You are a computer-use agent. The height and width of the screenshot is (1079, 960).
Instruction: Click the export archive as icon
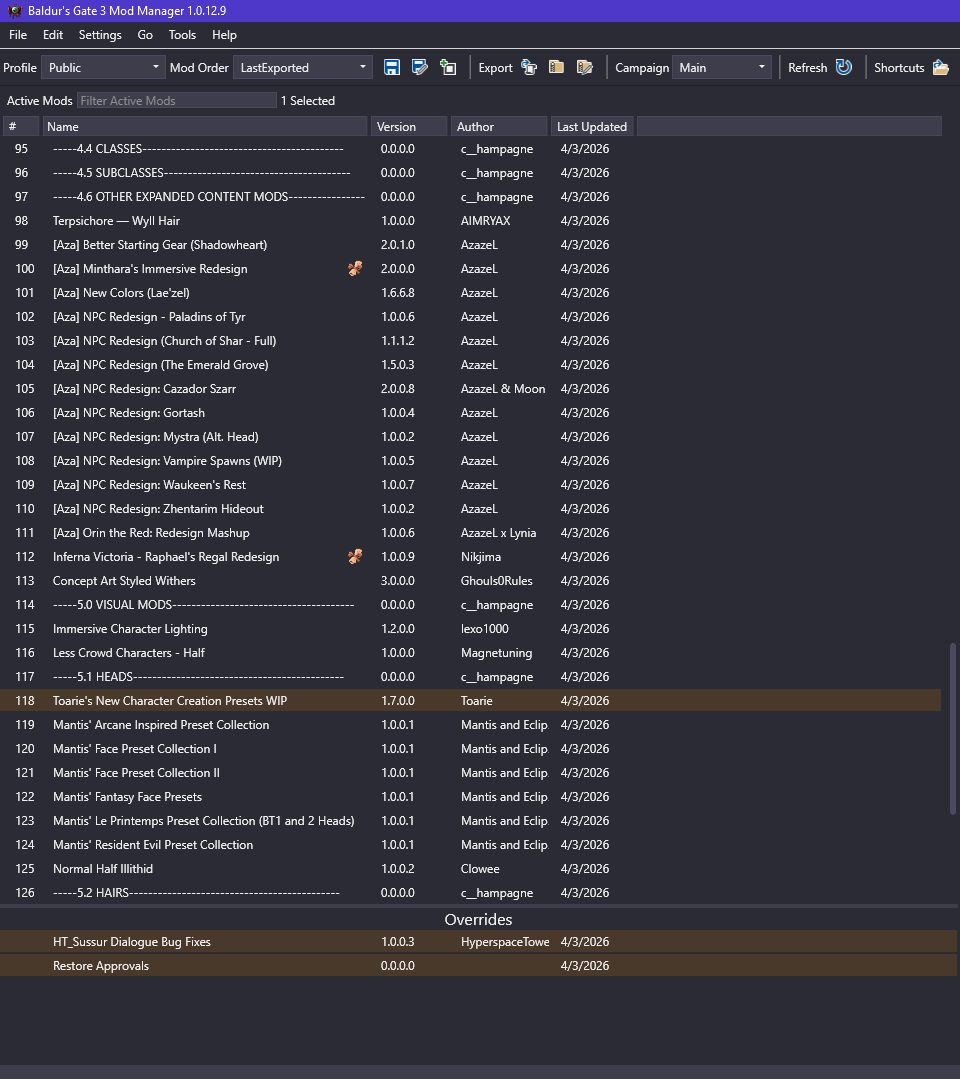pos(585,67)
